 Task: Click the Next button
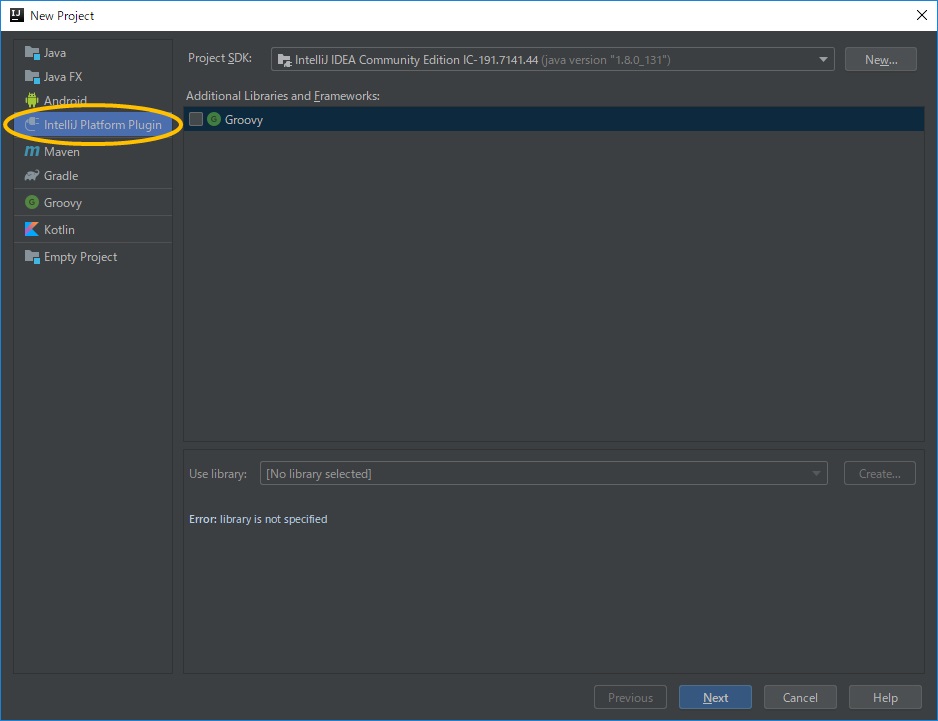coord(715,697)
